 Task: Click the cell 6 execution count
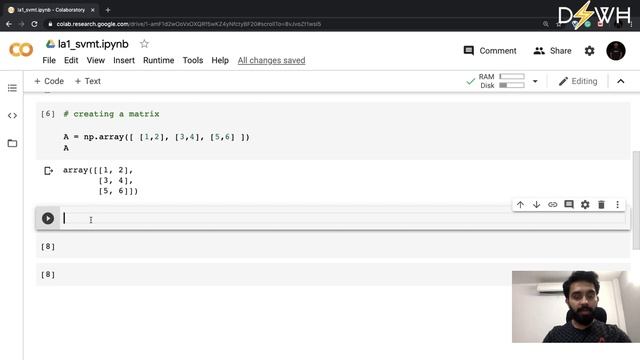(x=48, y=114)
